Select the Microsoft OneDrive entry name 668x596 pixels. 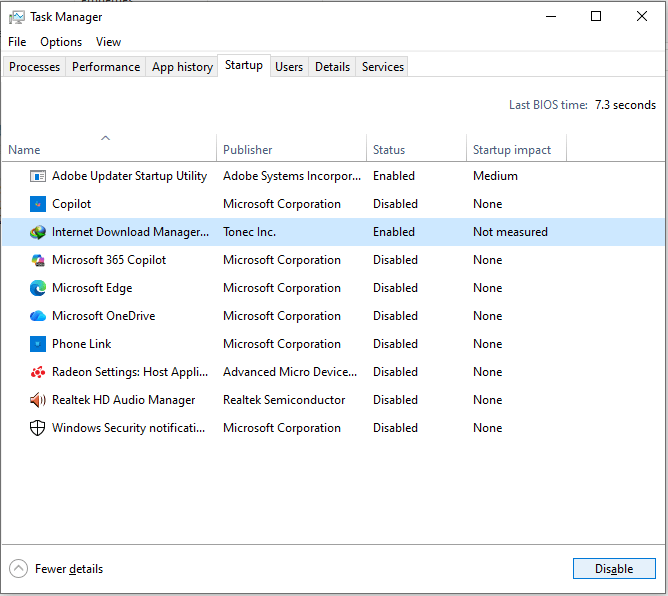(x=104, y=316)
